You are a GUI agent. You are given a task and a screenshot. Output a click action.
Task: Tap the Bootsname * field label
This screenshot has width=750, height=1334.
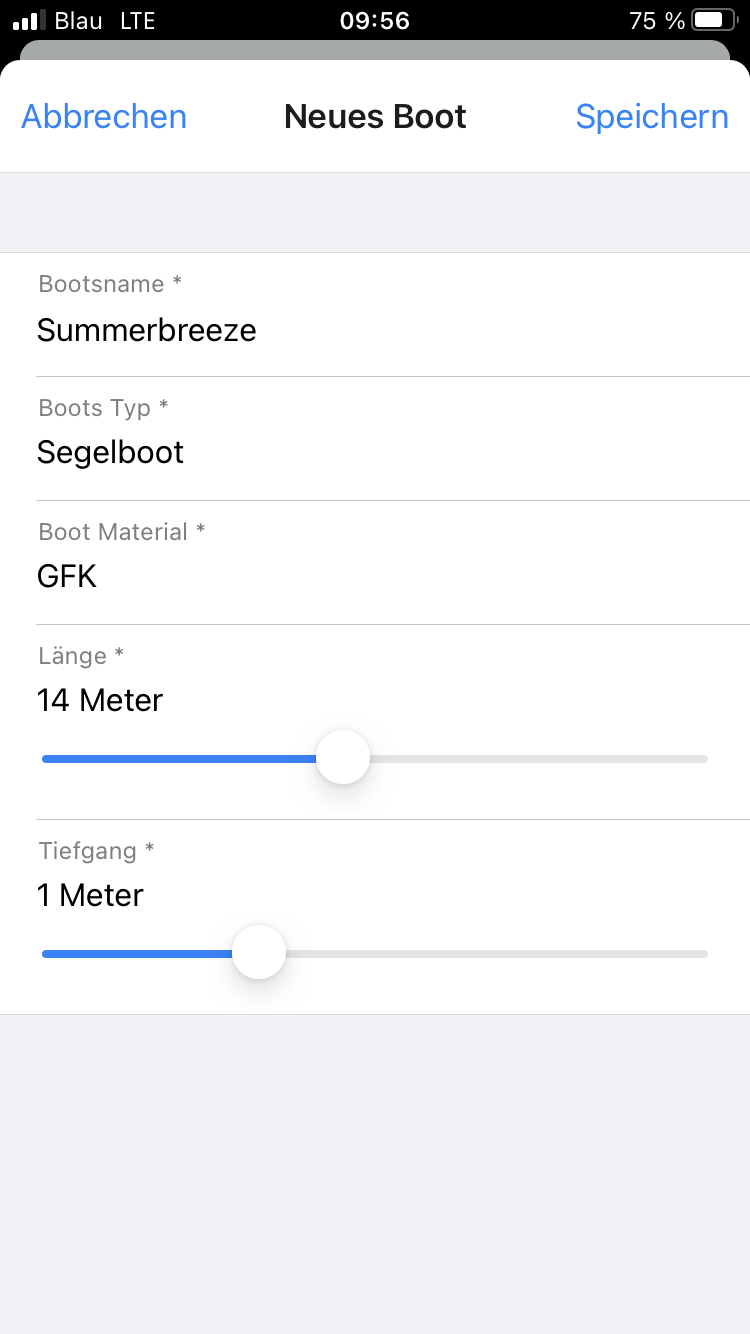110,284
